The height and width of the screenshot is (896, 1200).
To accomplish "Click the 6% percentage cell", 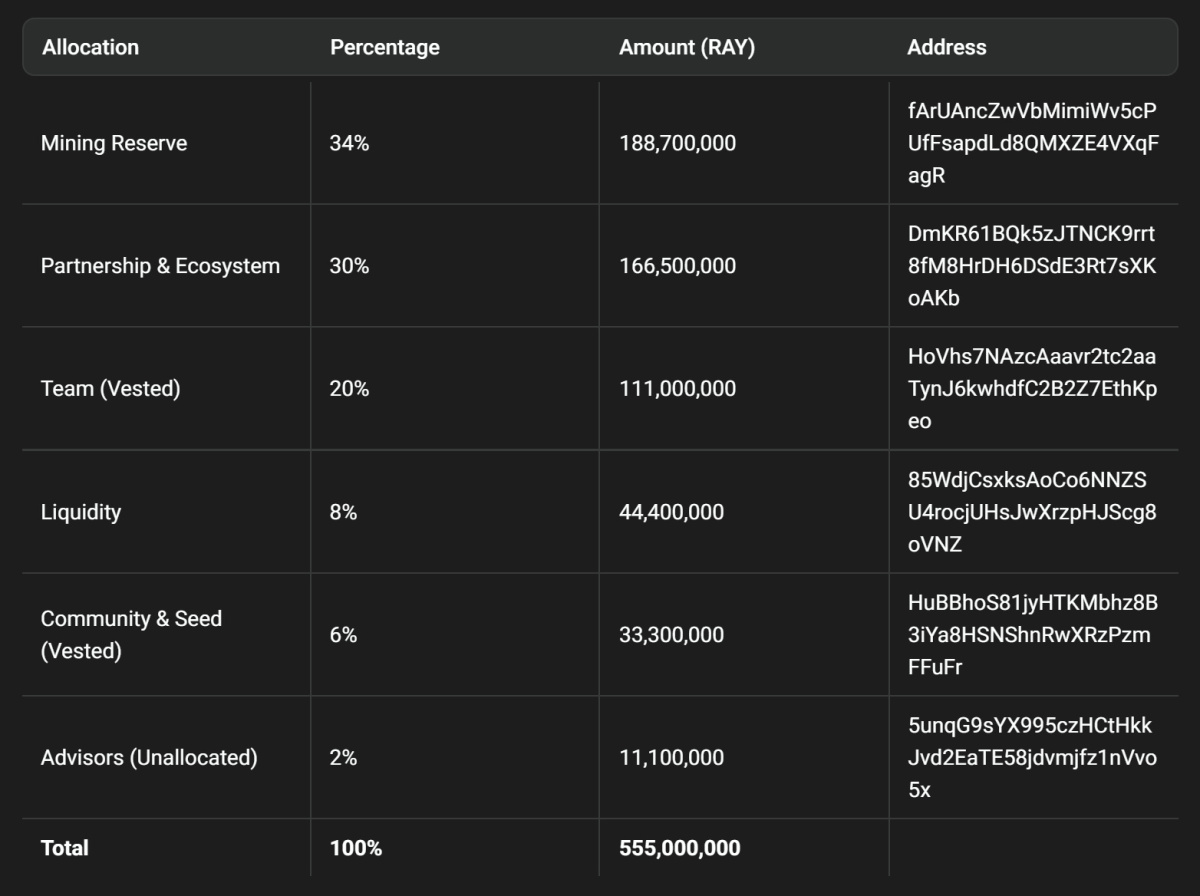I will tap(343, 634).
